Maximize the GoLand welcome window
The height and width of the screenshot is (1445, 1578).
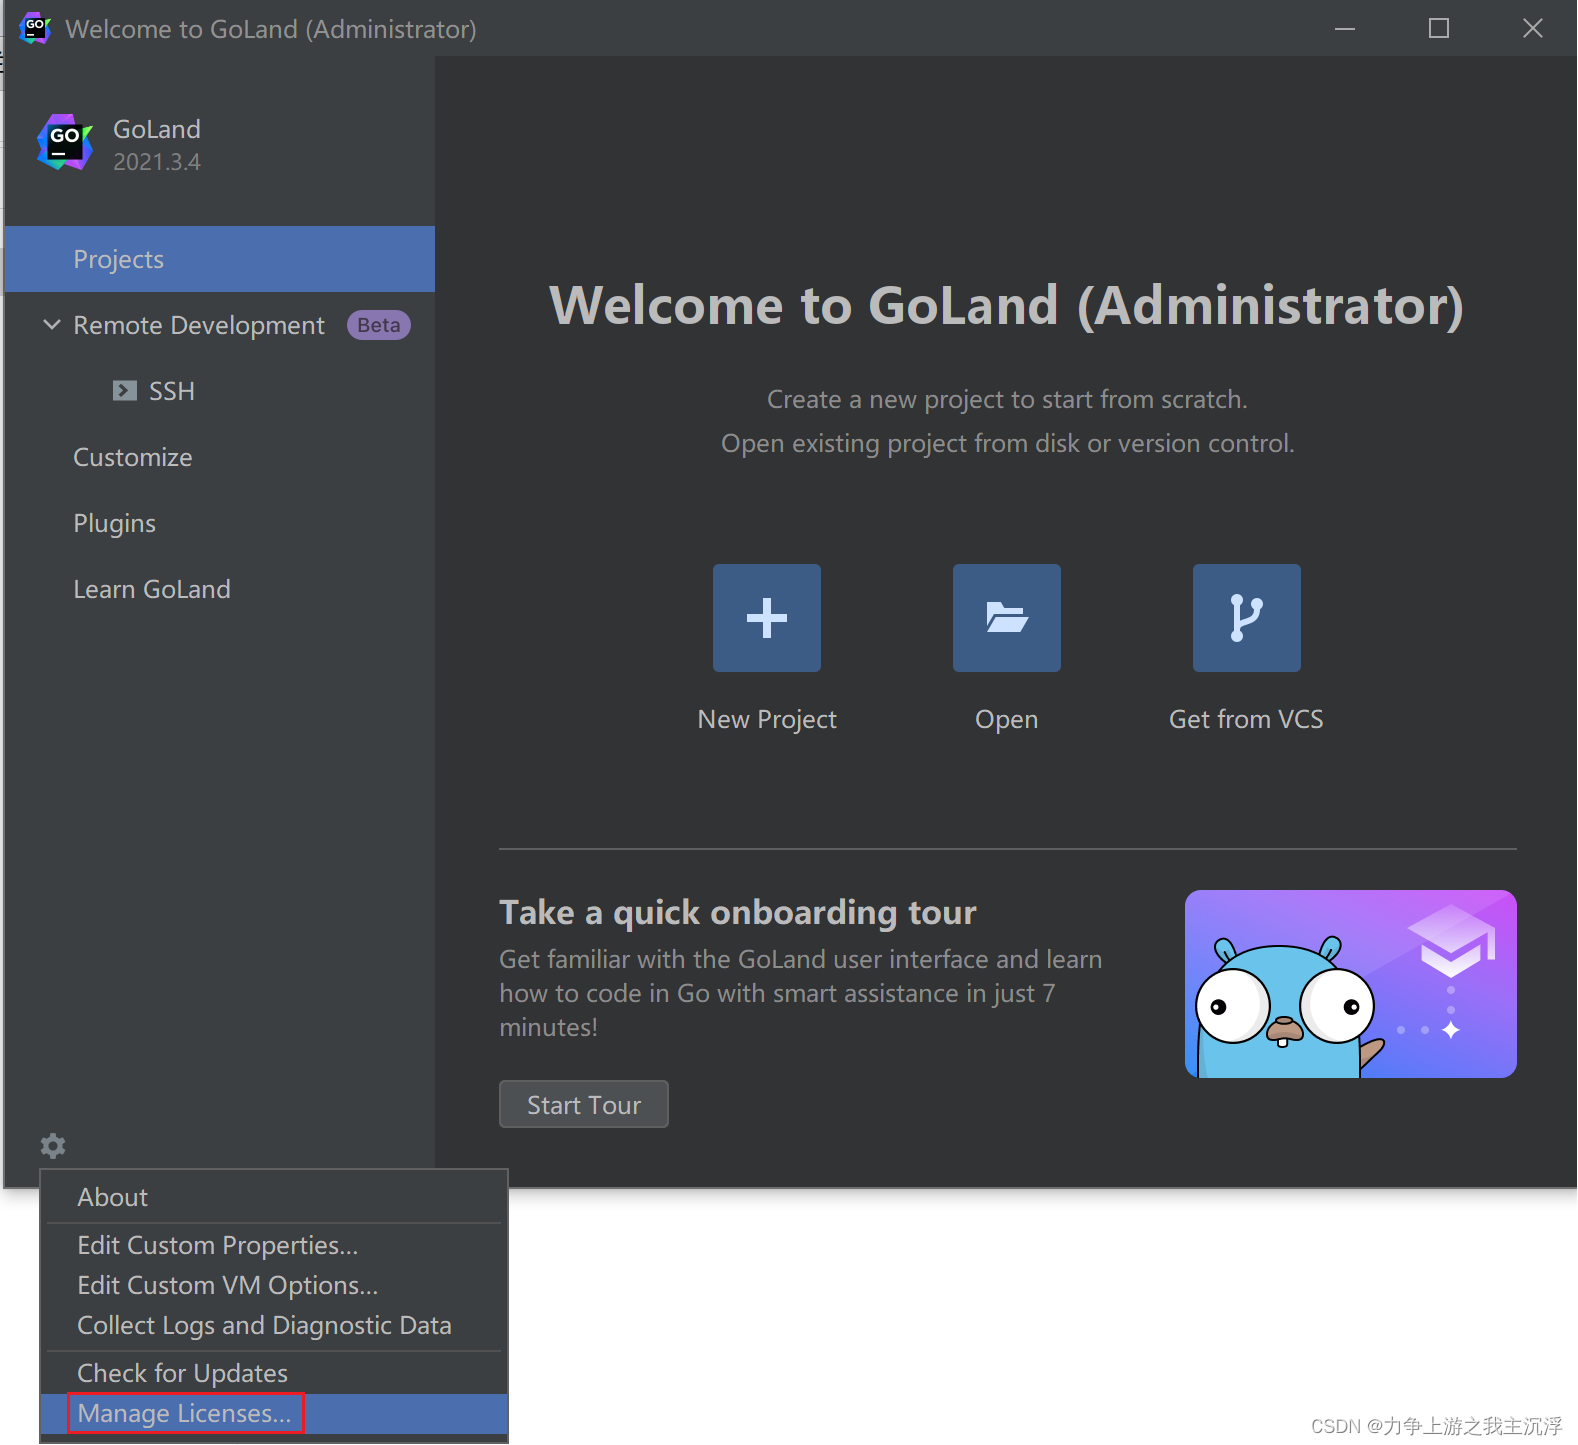tap(1439, 28)
